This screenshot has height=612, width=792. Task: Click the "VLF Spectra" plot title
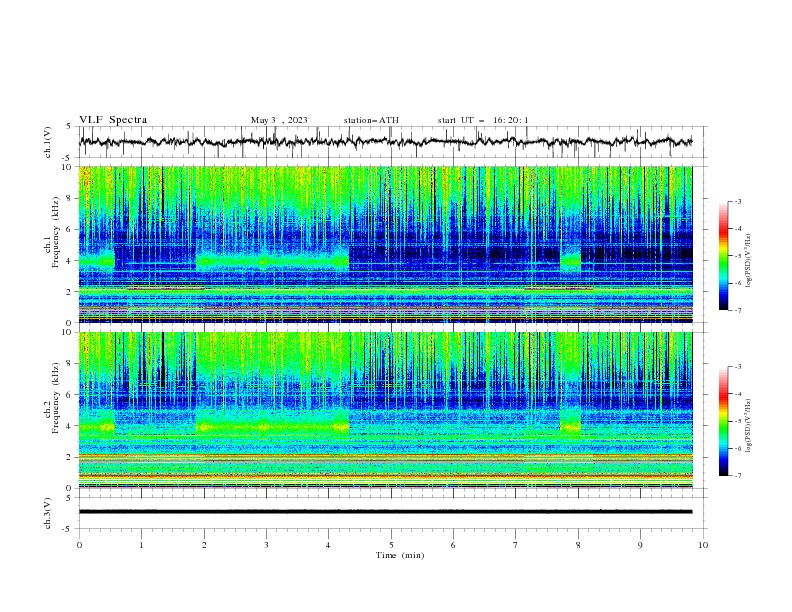[113, 120]
